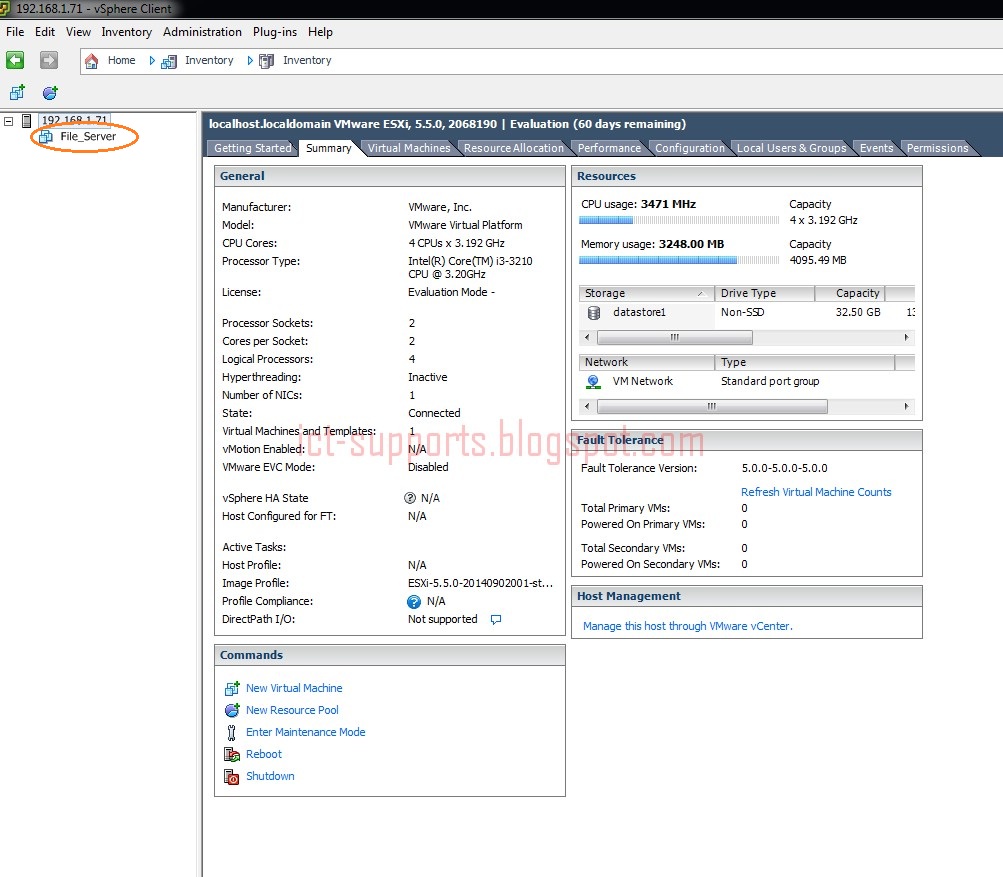Sort storage list by Capacity column
1003x877 pixels.
tap(850, 293)
